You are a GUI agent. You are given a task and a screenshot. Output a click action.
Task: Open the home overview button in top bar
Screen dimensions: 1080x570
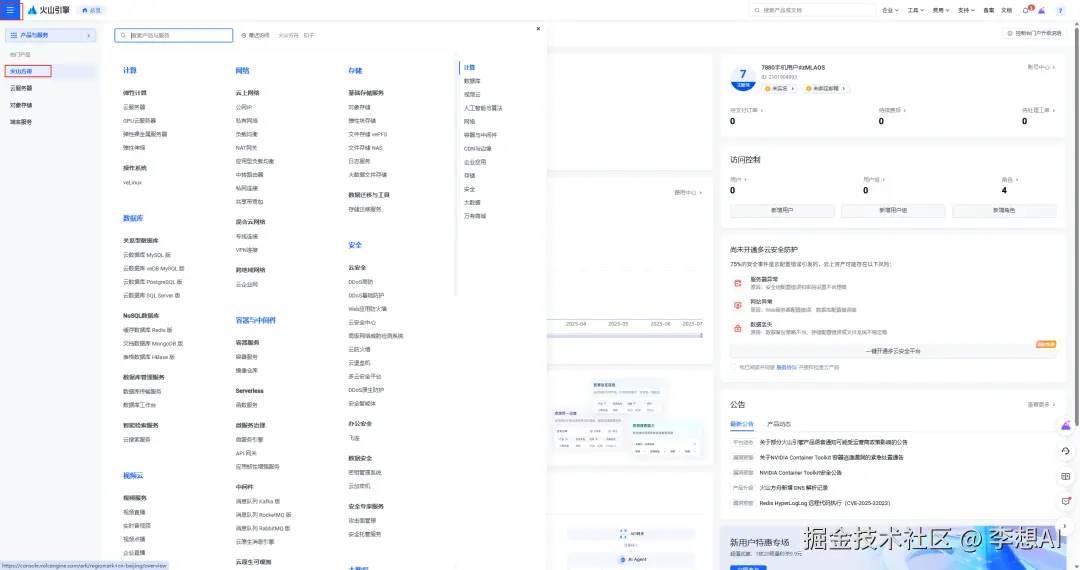click(x=92, y=10)
